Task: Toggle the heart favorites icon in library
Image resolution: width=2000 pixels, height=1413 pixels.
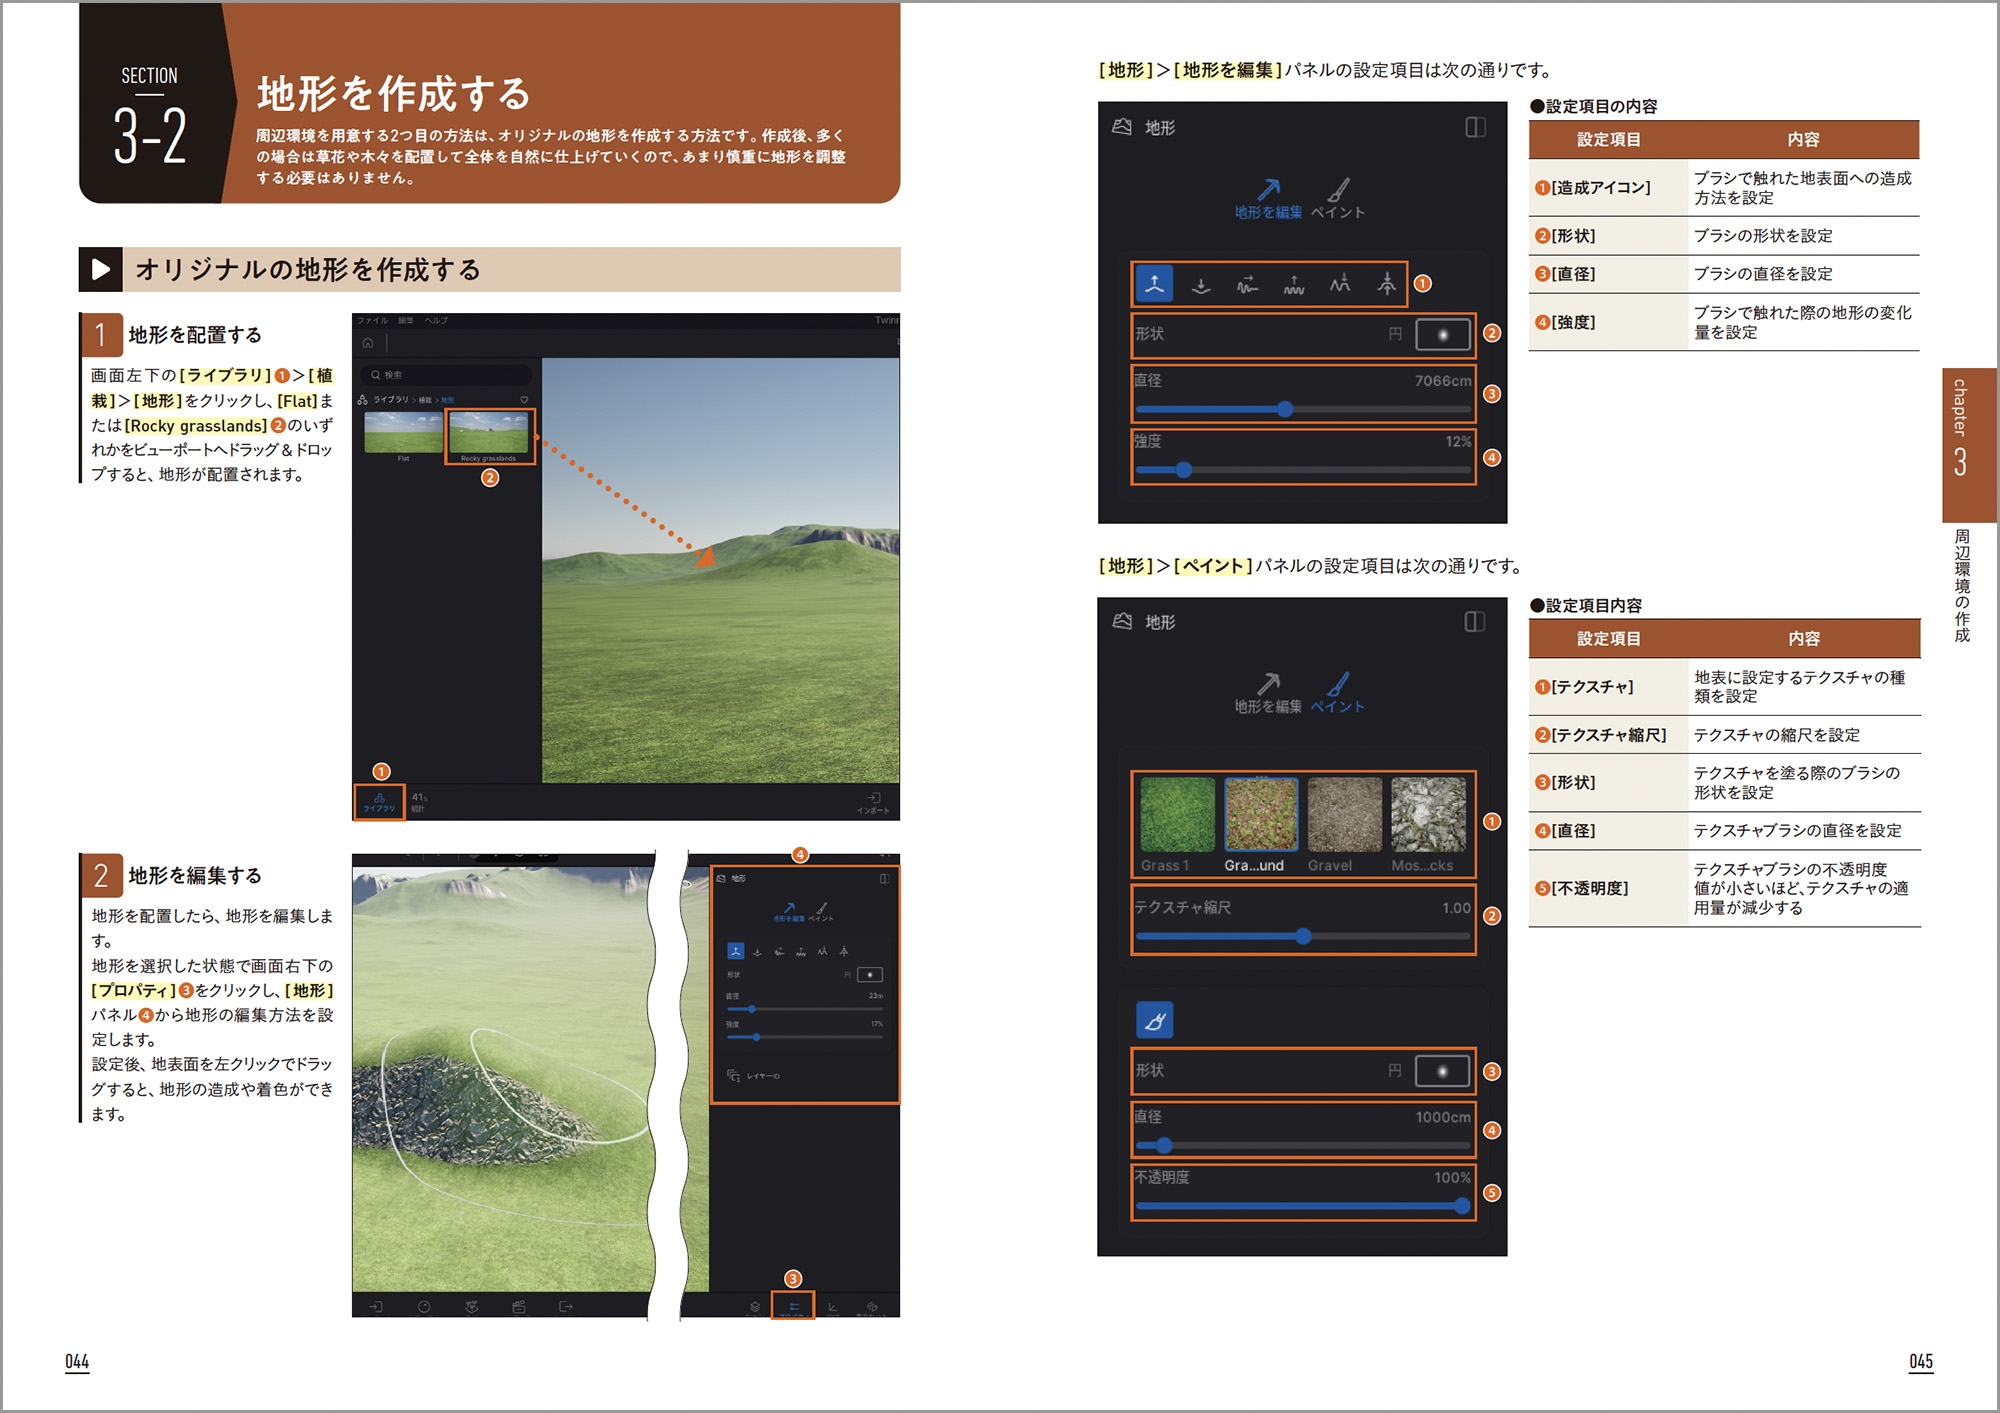Action: tap(524, 400)
